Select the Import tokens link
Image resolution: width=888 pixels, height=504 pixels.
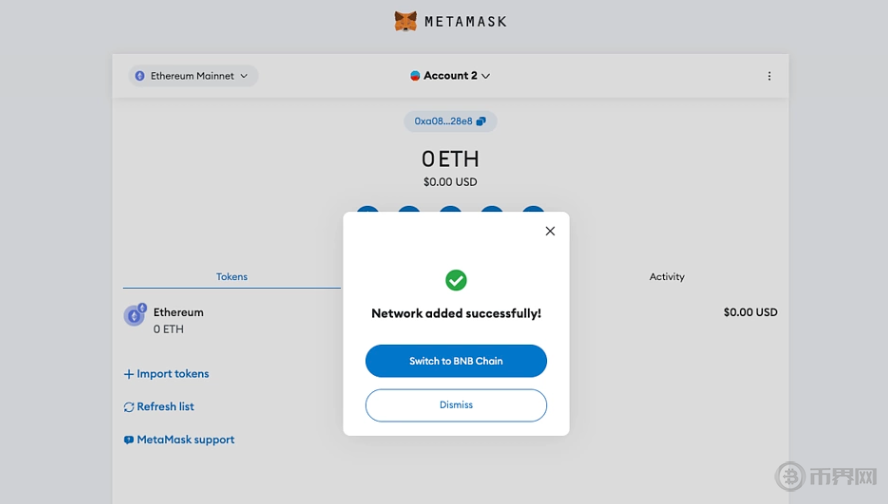pos(172,374)
